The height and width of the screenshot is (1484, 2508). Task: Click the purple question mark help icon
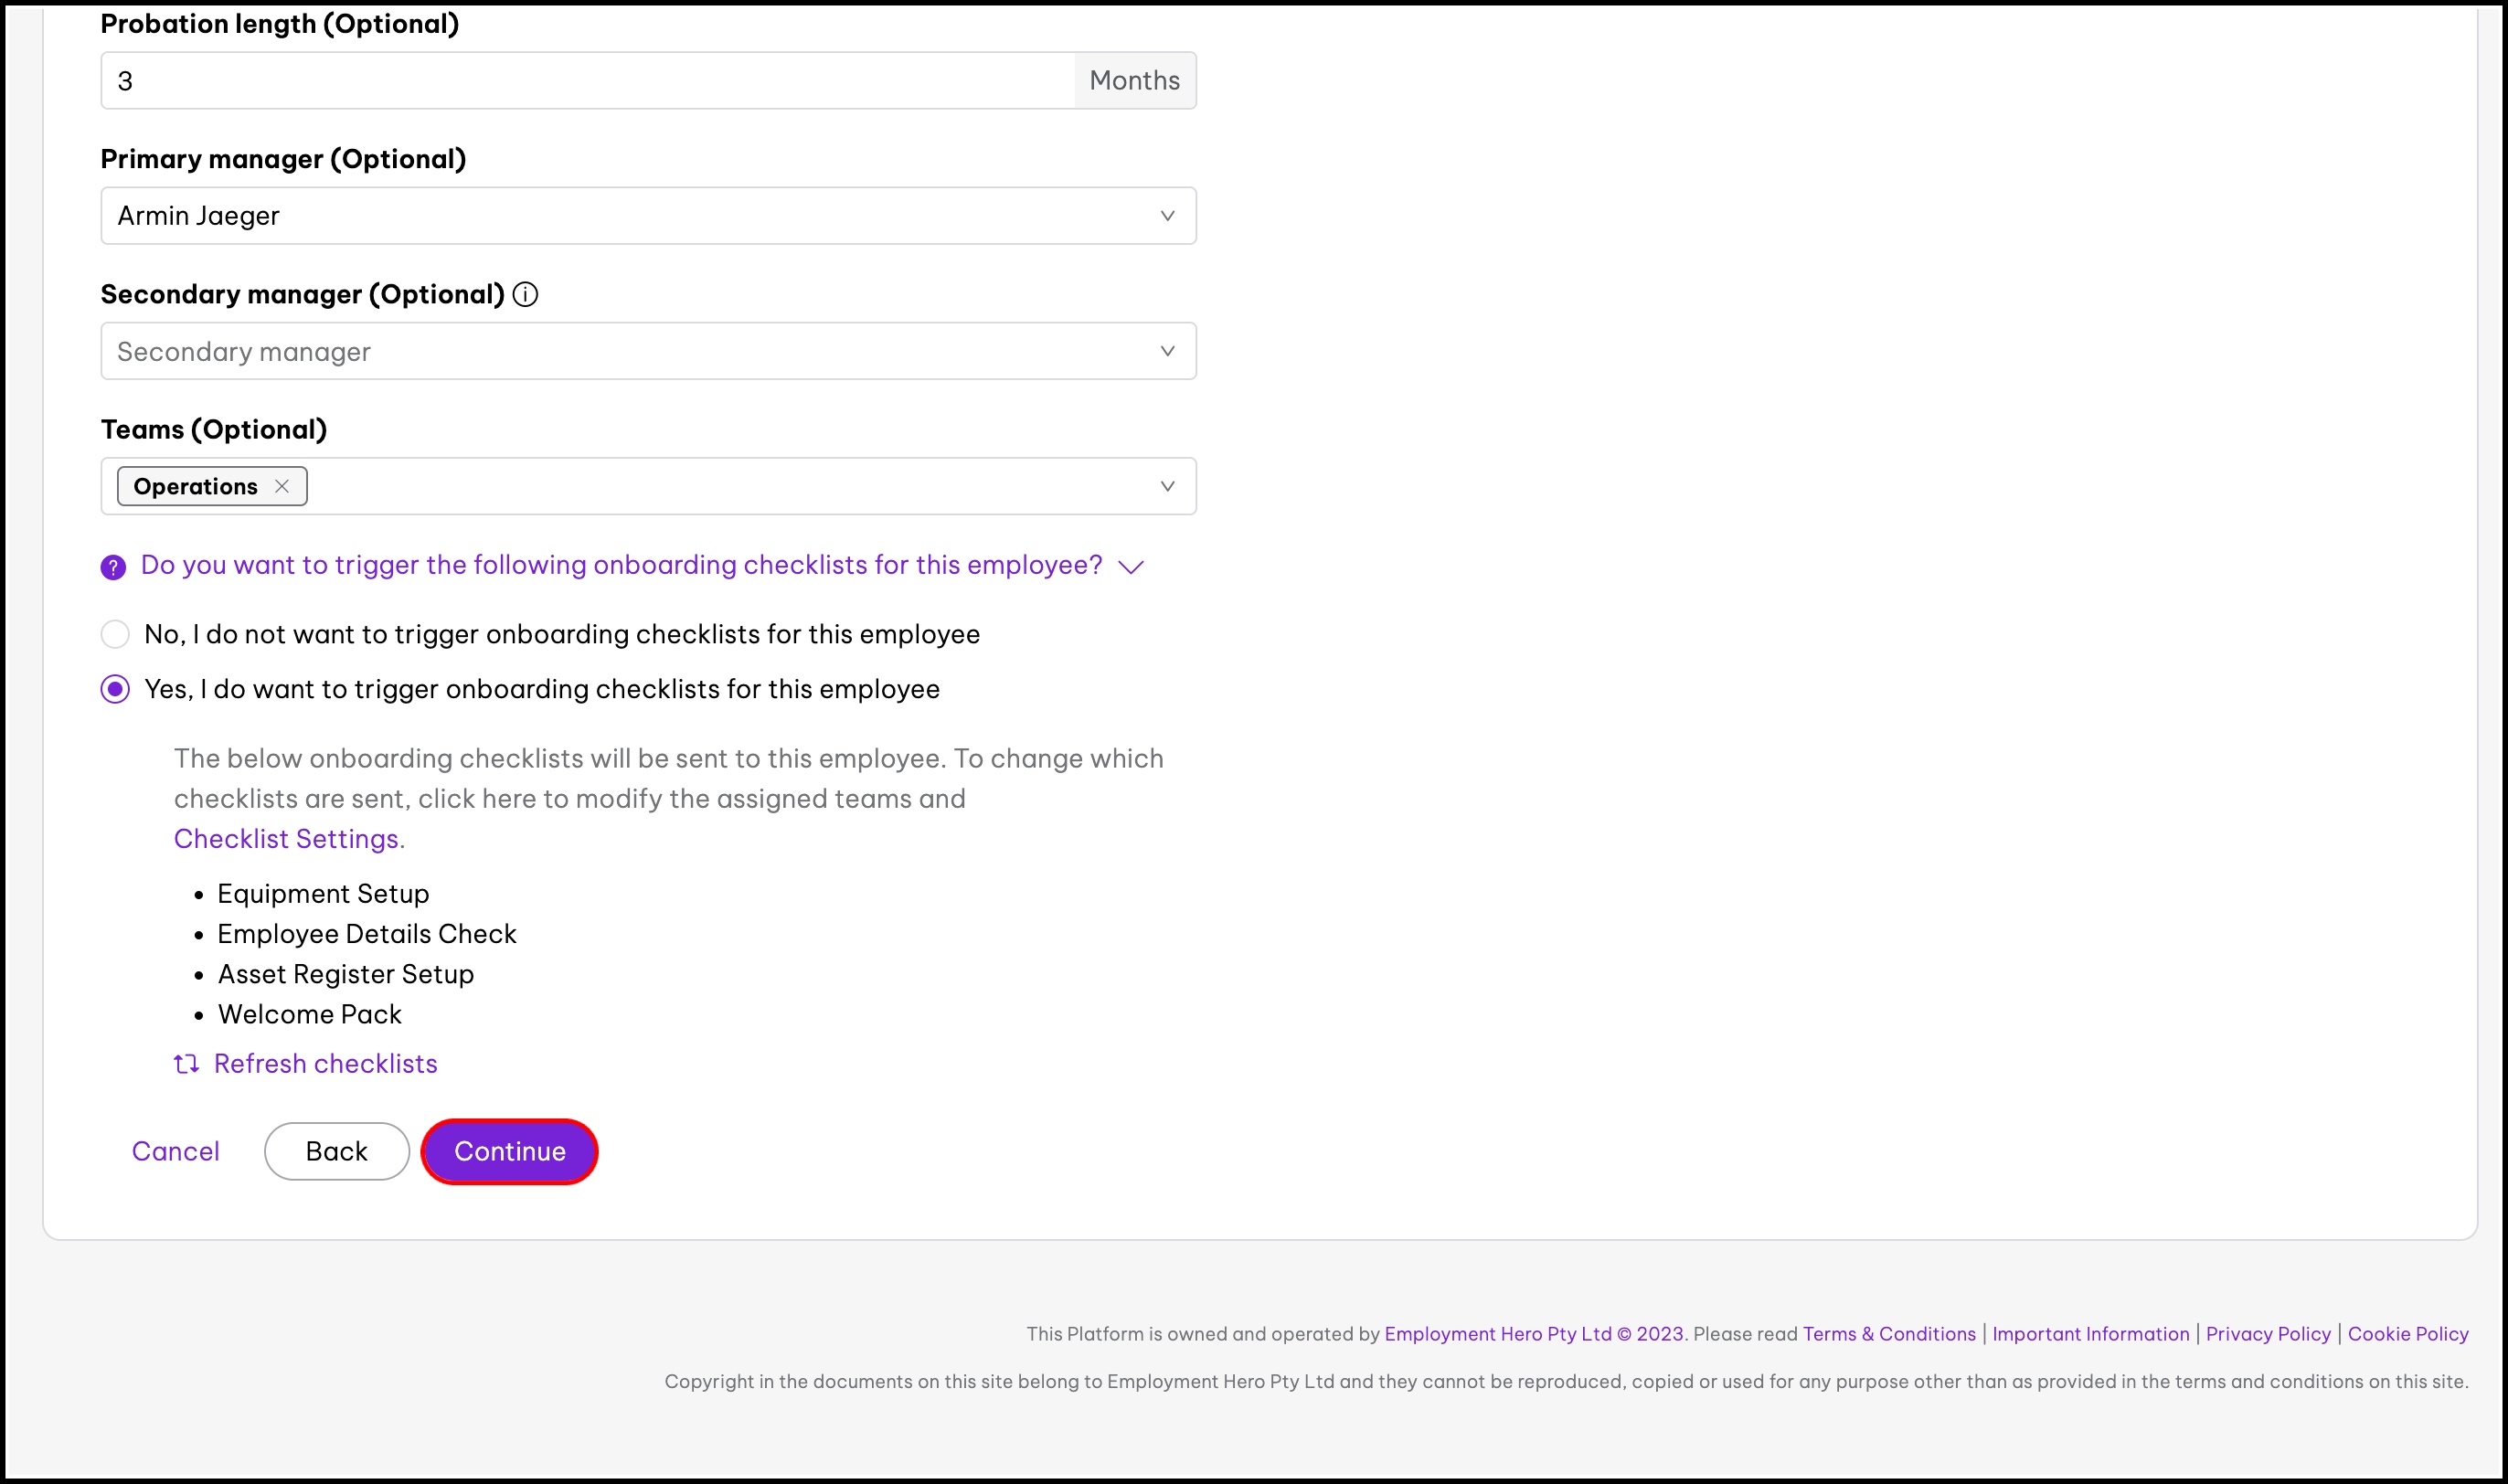point(113,567)
